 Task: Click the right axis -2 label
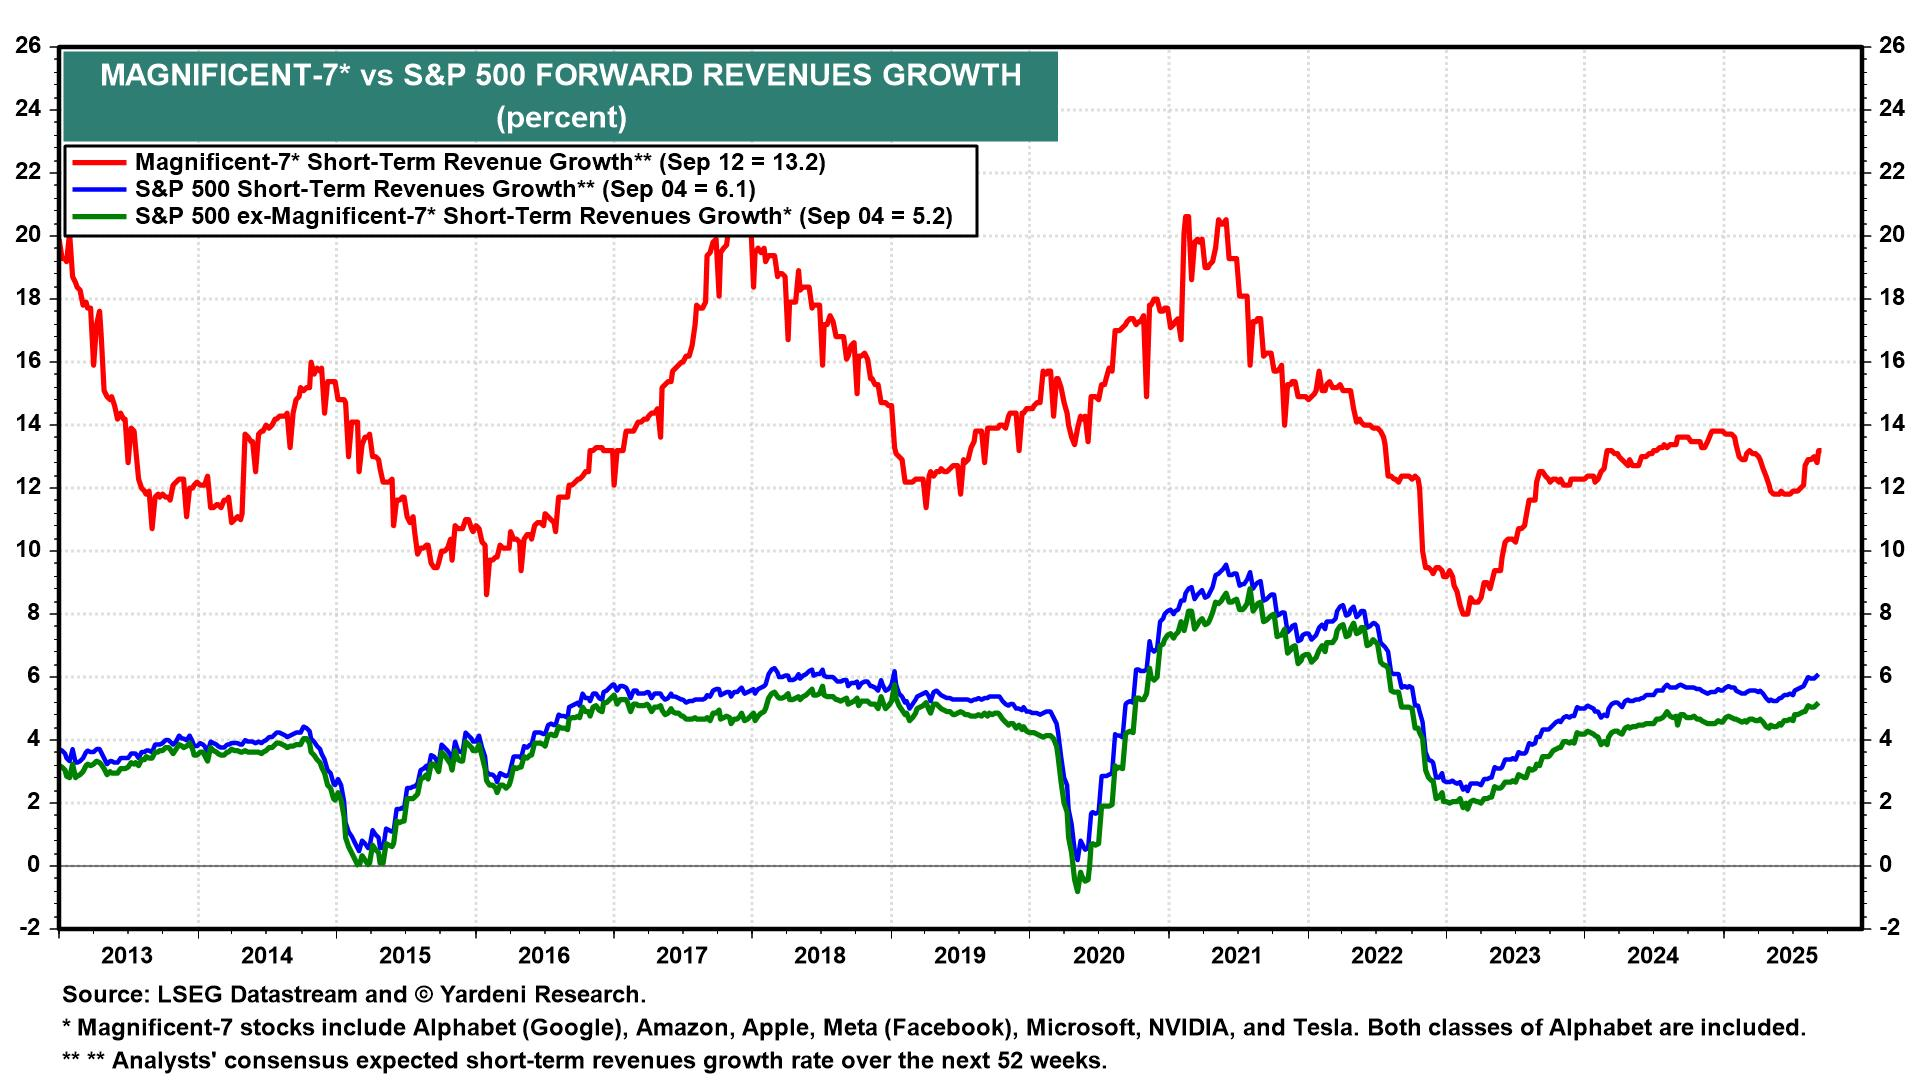pyautogui.click(x=1890, y=928)
